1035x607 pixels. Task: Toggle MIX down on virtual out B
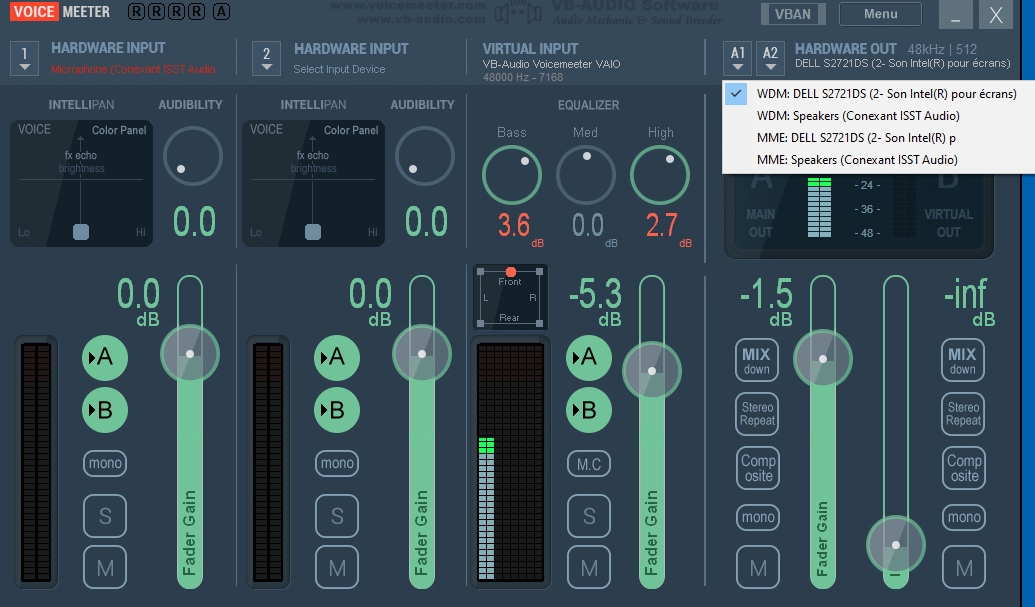click(962, 360)
